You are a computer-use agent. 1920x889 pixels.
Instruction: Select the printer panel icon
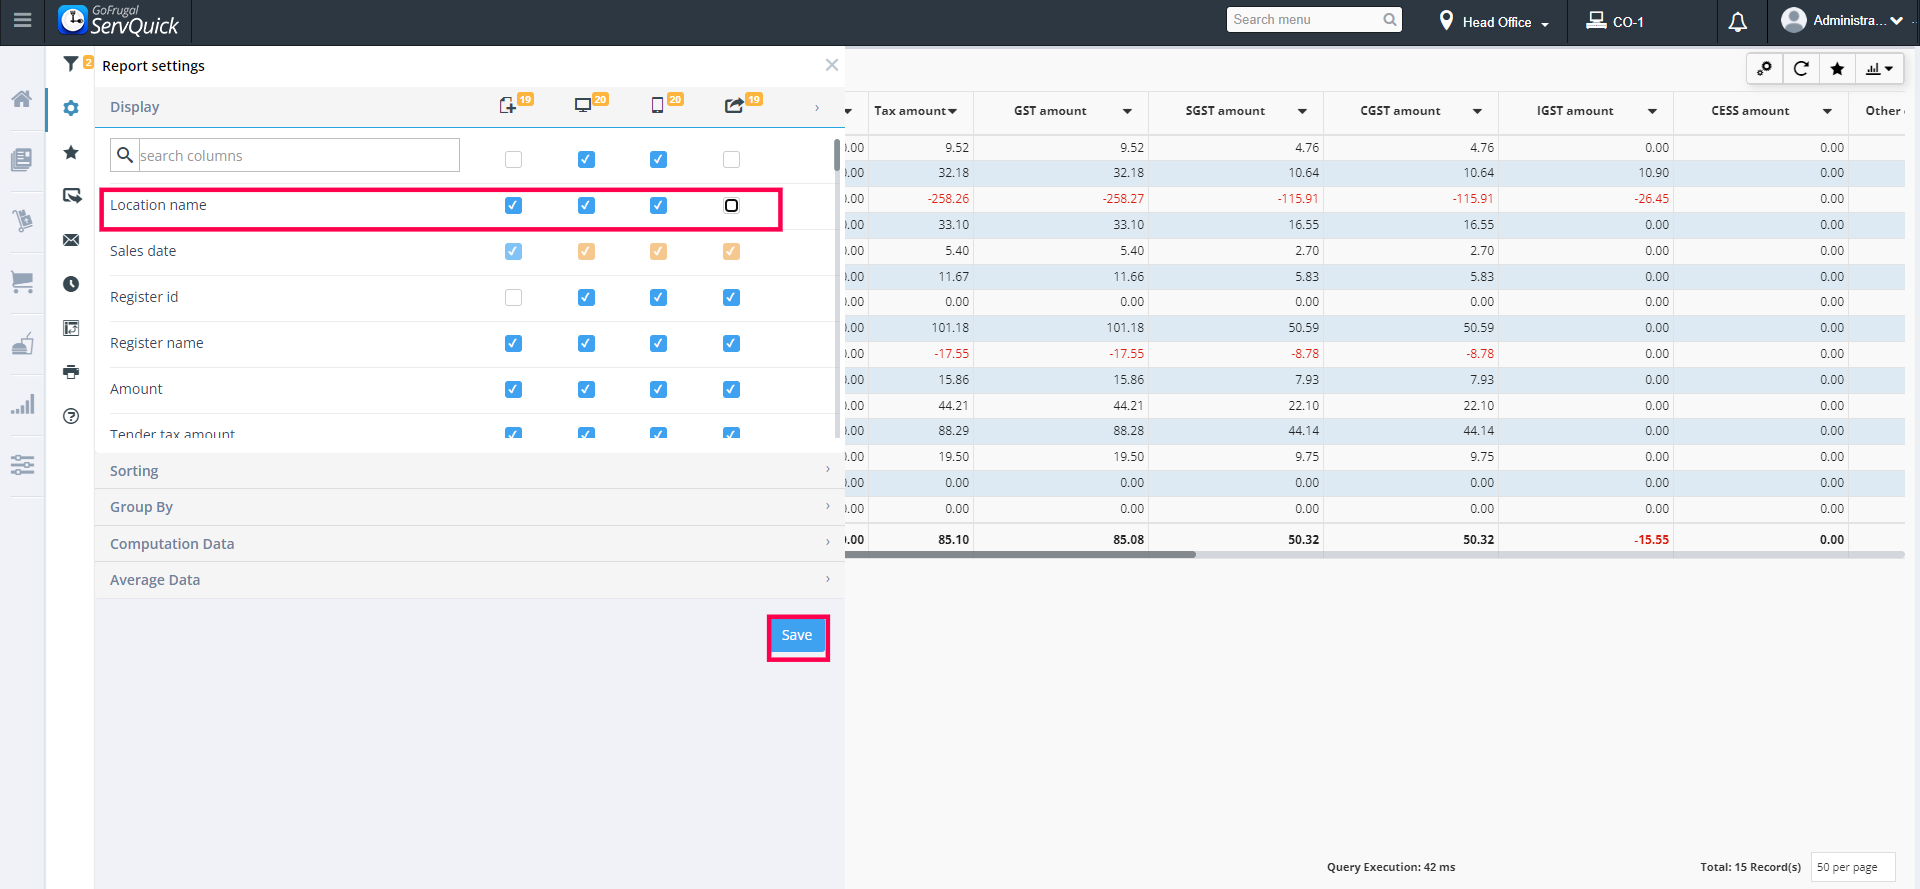71,372
